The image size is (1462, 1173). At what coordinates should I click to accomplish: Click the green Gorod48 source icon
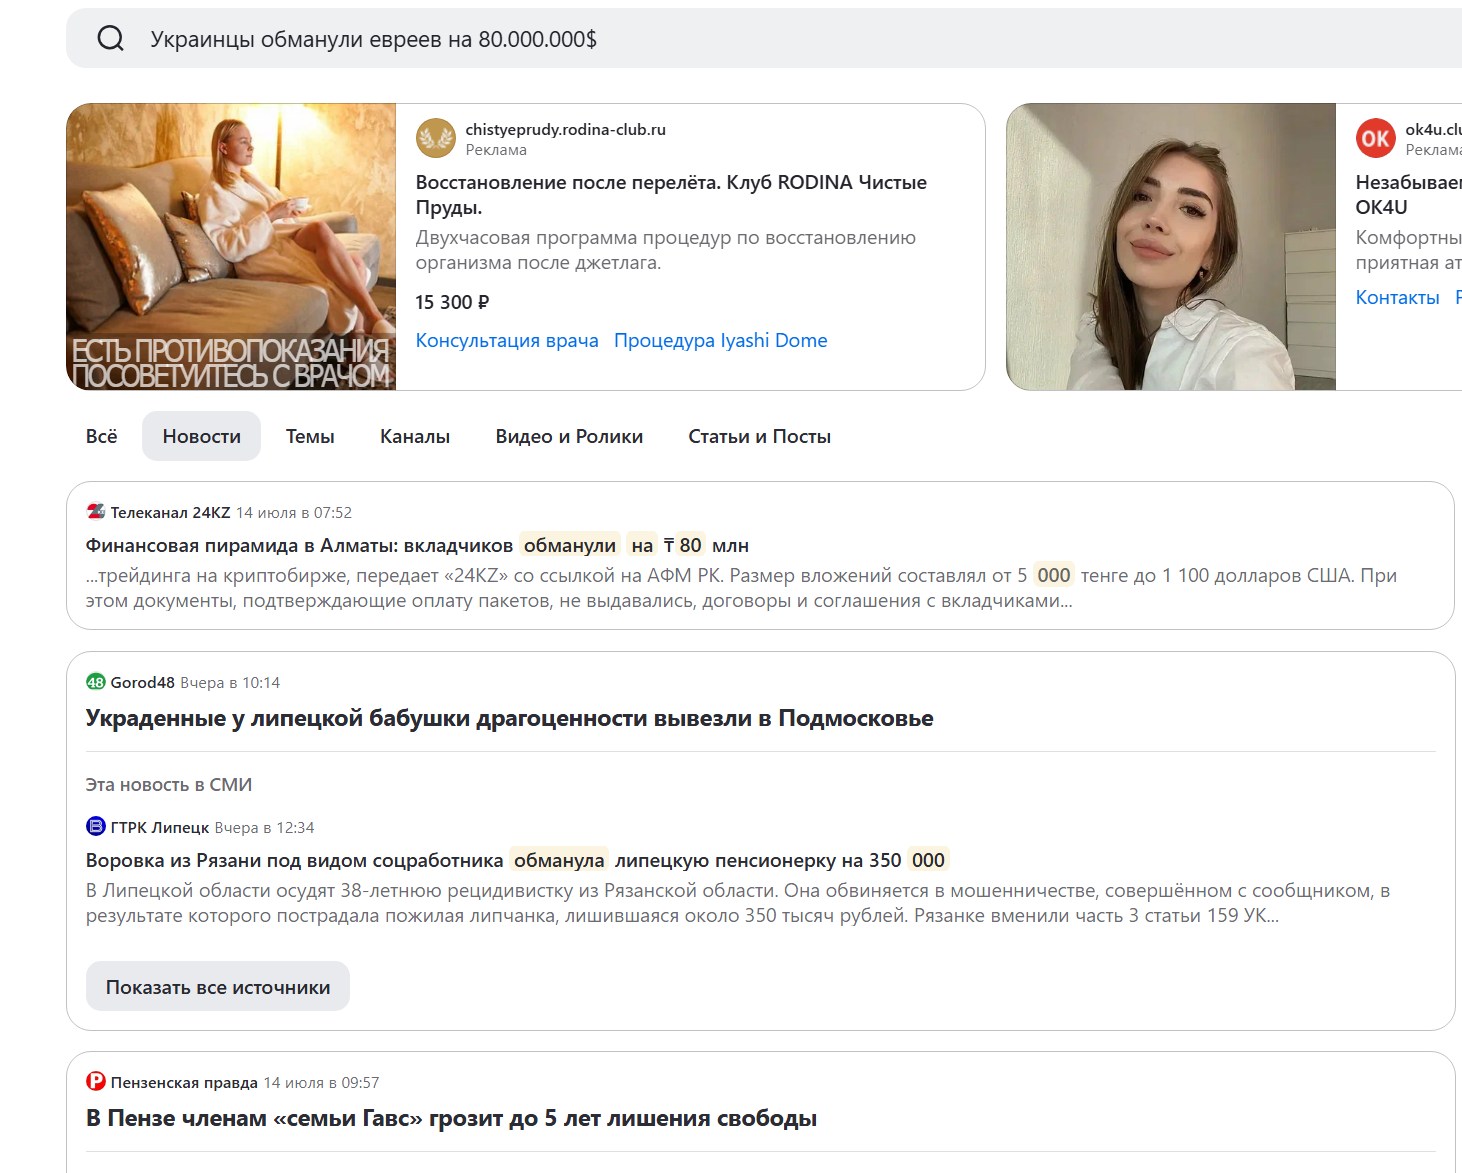click(x=96, y=682)
